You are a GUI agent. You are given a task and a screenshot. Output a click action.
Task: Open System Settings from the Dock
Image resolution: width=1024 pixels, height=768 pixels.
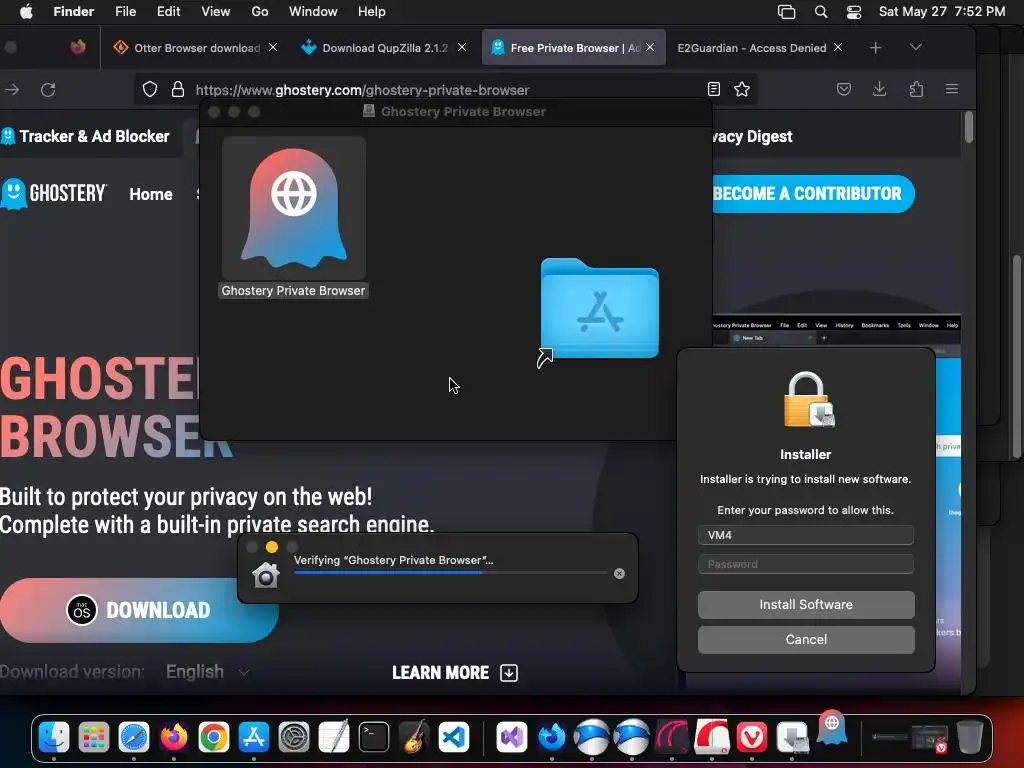[x=294, y=738]
